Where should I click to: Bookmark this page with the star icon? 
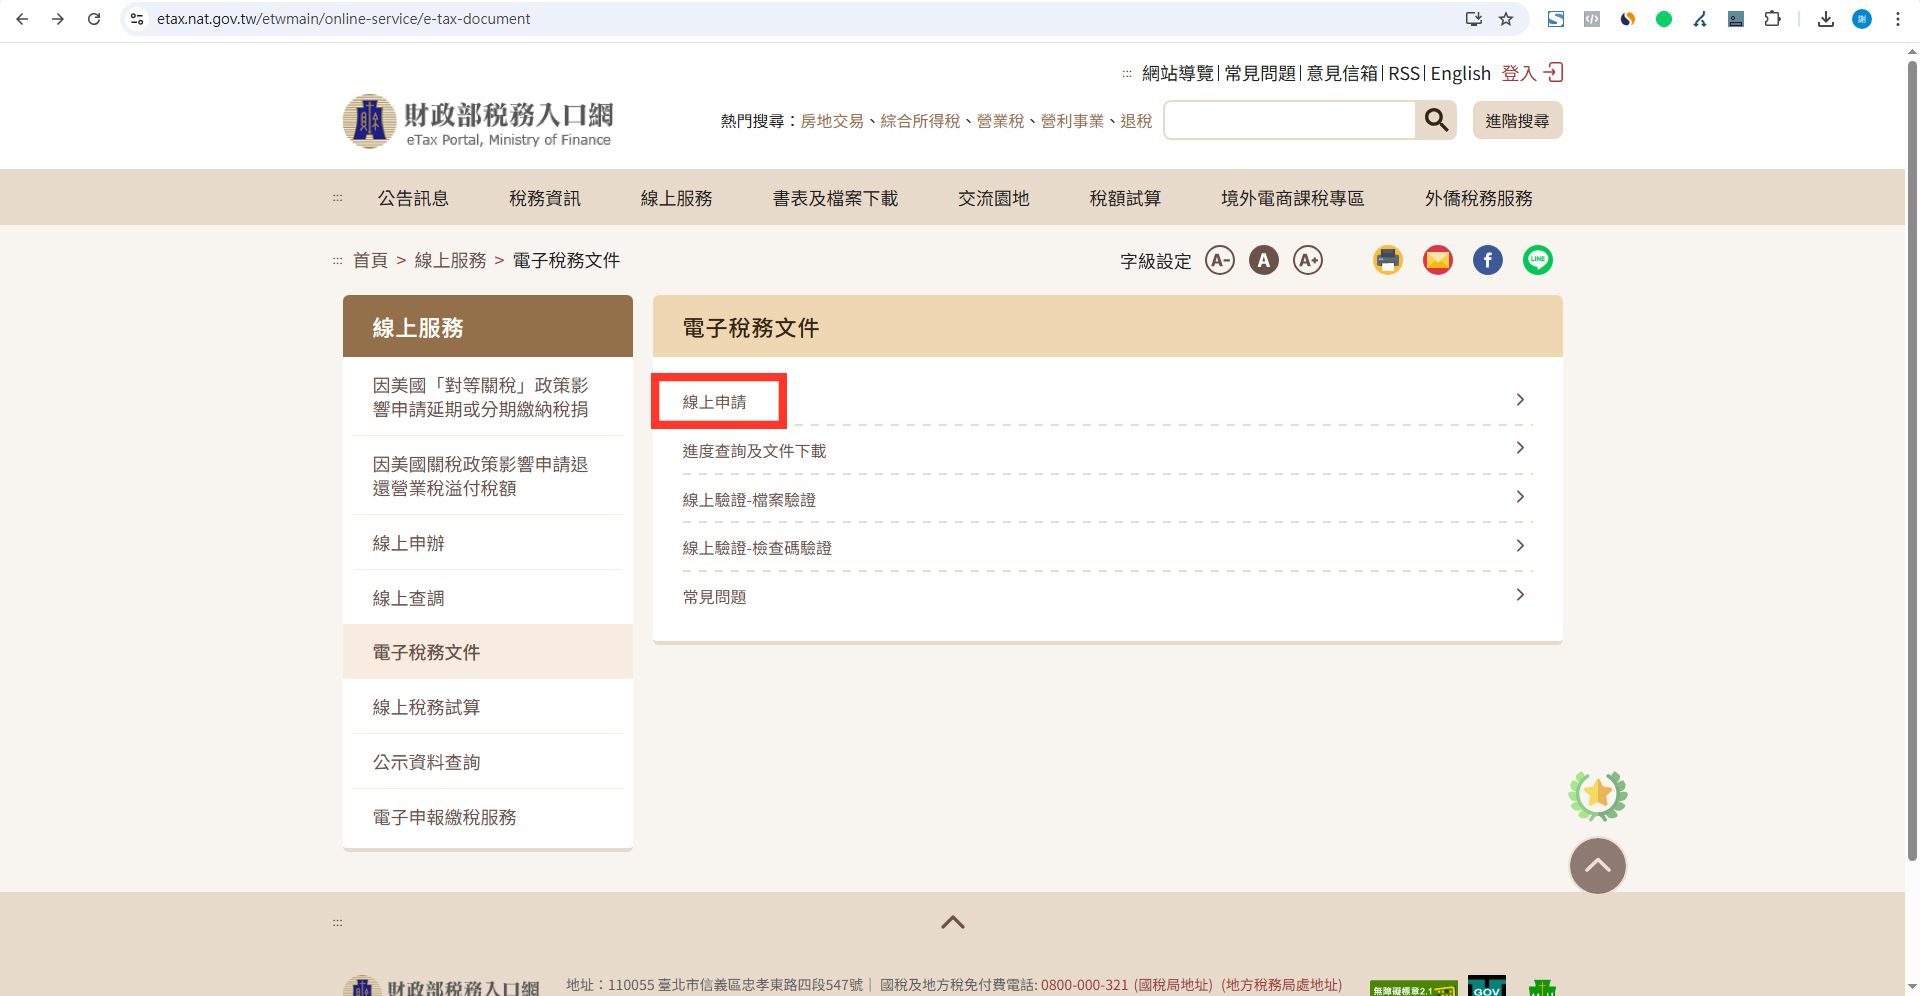1506,19
